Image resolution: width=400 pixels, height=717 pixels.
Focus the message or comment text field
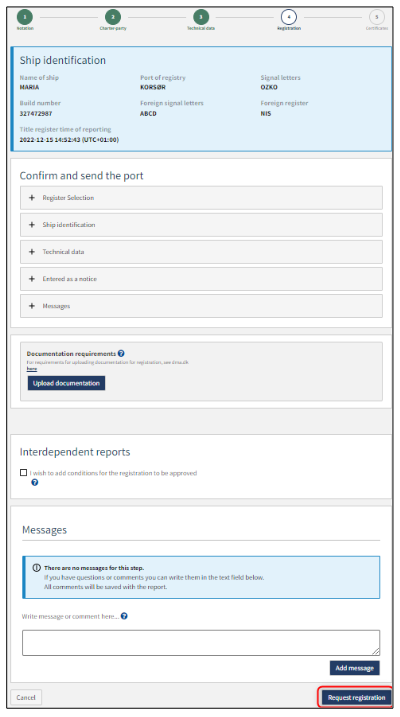[x=201, y=642]
